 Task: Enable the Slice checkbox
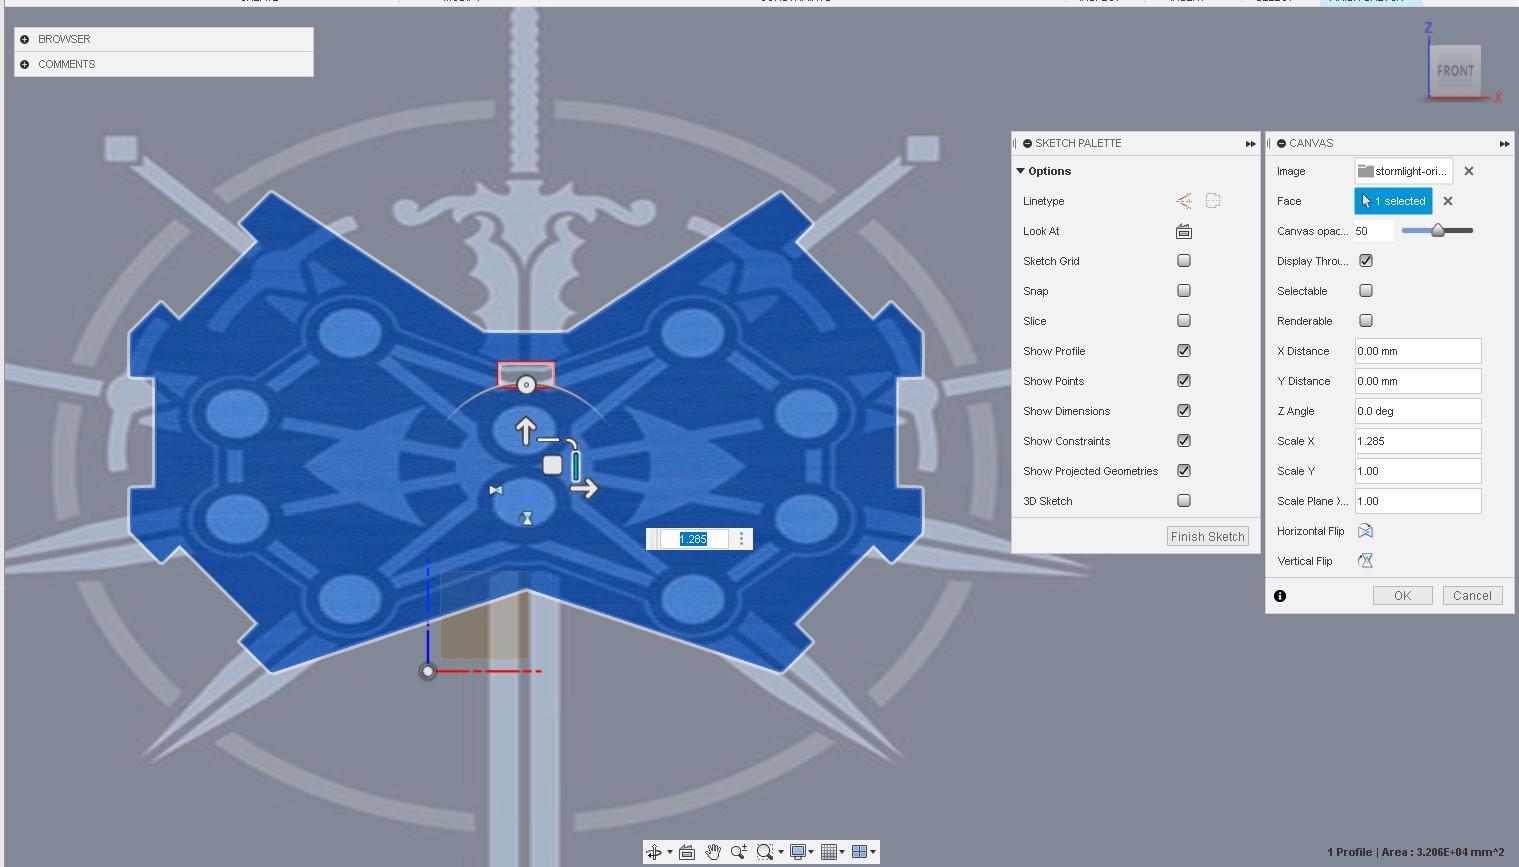tap(1184, 321)
